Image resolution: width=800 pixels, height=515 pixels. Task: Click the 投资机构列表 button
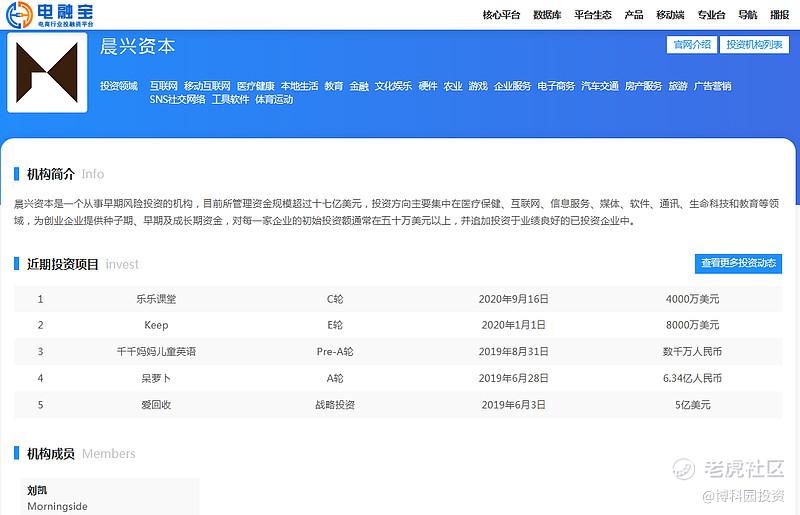click(x=754, y=44)
